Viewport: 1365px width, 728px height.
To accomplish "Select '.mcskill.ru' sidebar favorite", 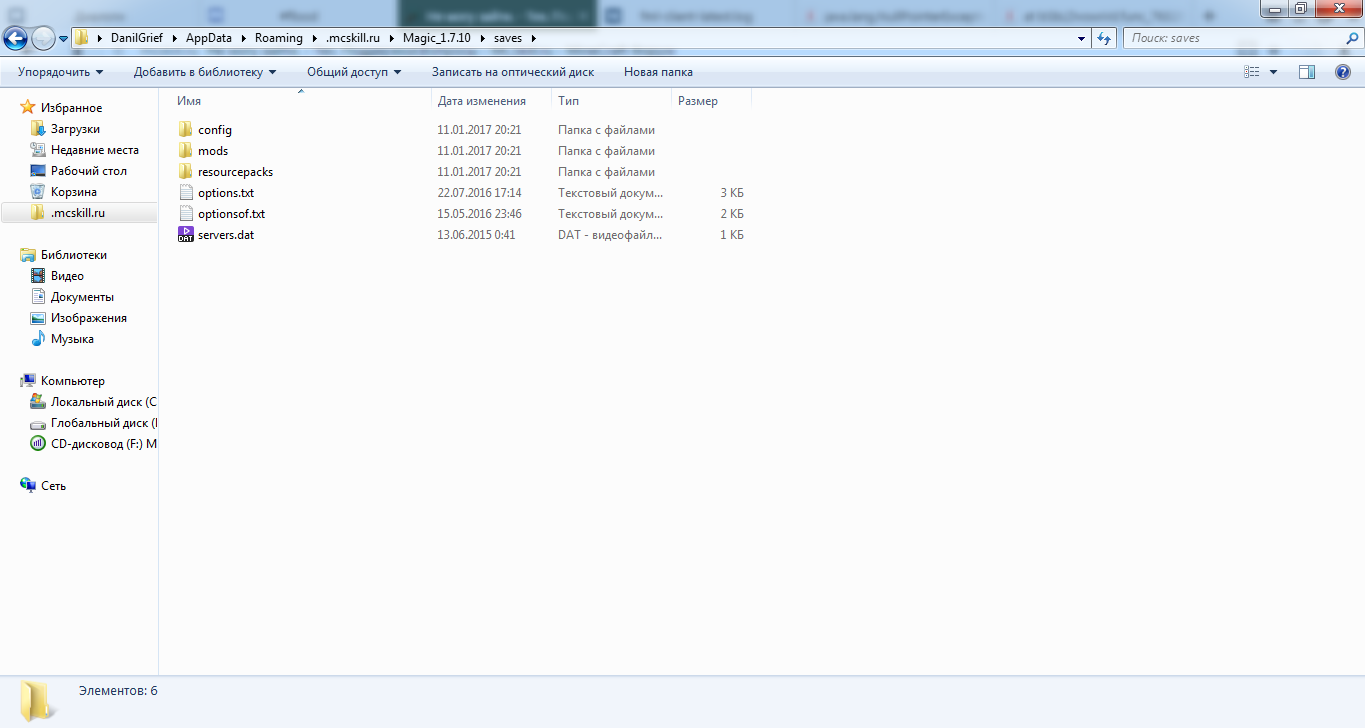I will pyautogui.click(x=78, y=213).
